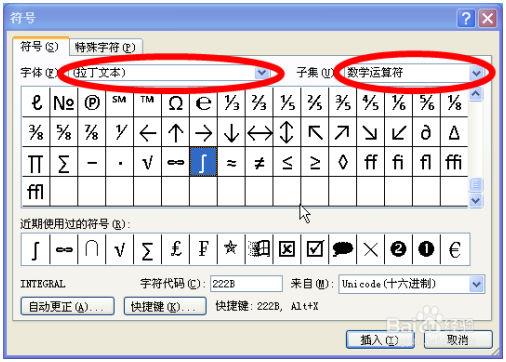Viewport: 506px width, 362px height.
Task: Click the 字符代码 character code field
Action: (x=246, y=284)
